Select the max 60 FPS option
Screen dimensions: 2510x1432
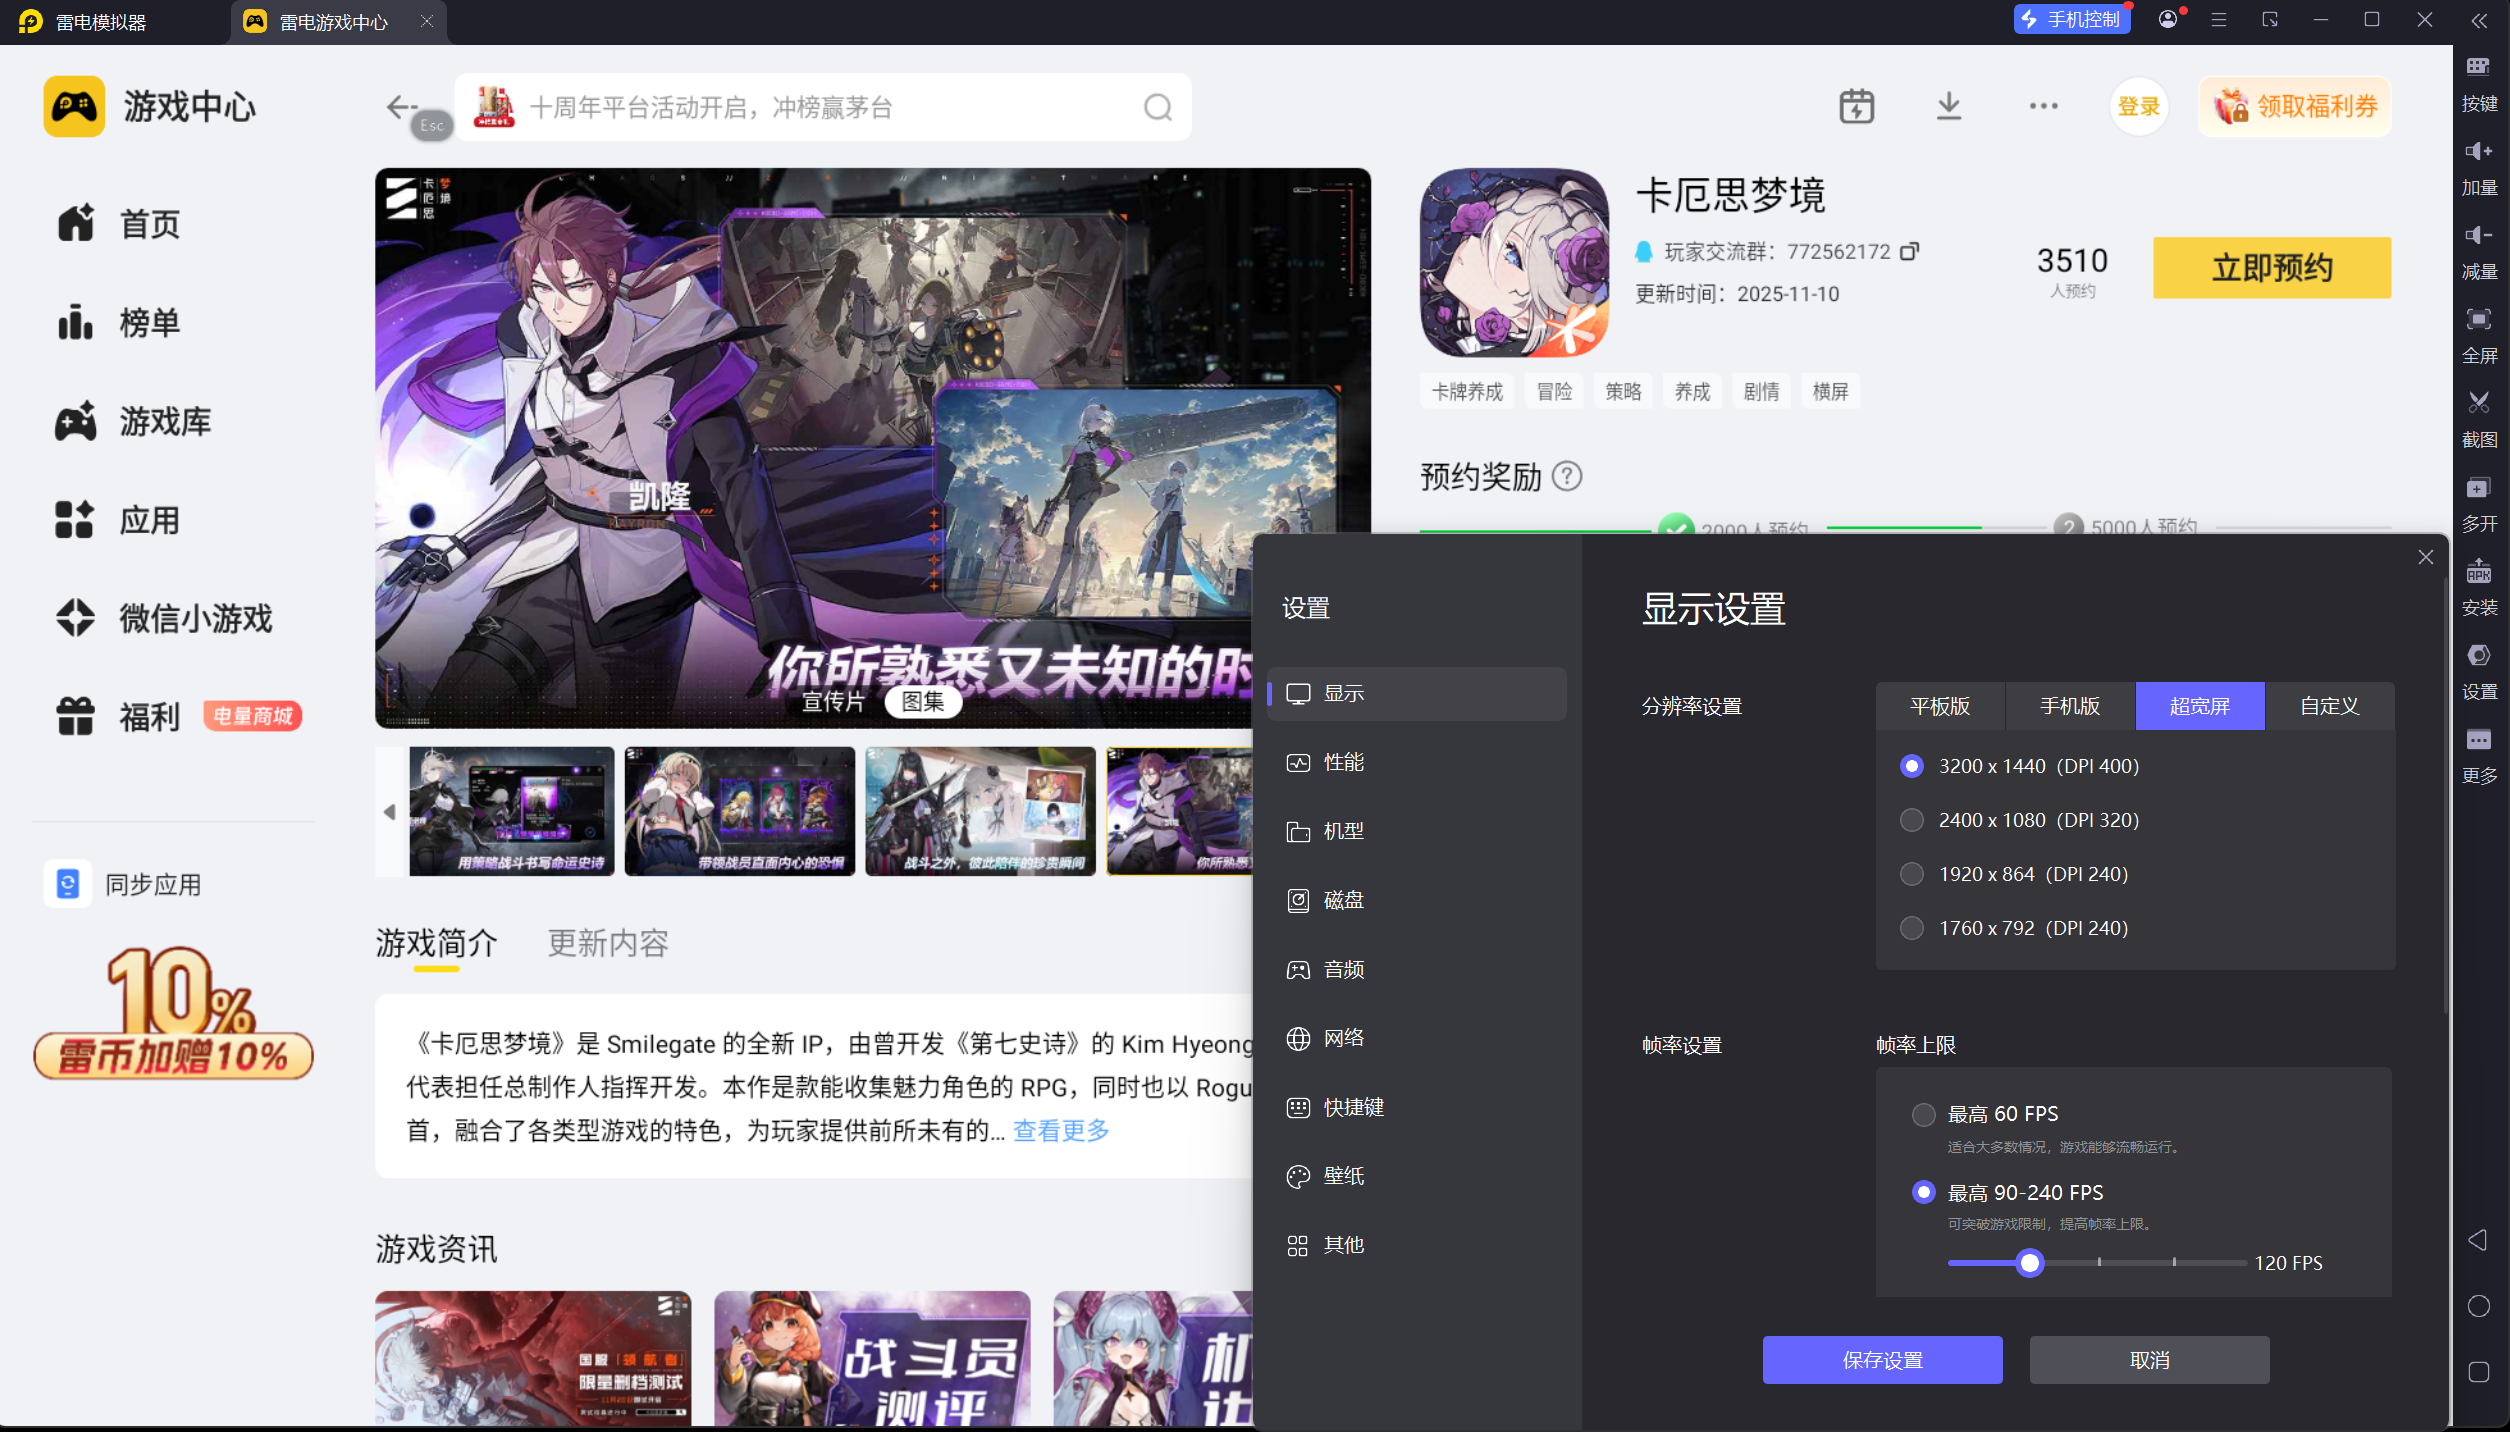[1923, 1114]
